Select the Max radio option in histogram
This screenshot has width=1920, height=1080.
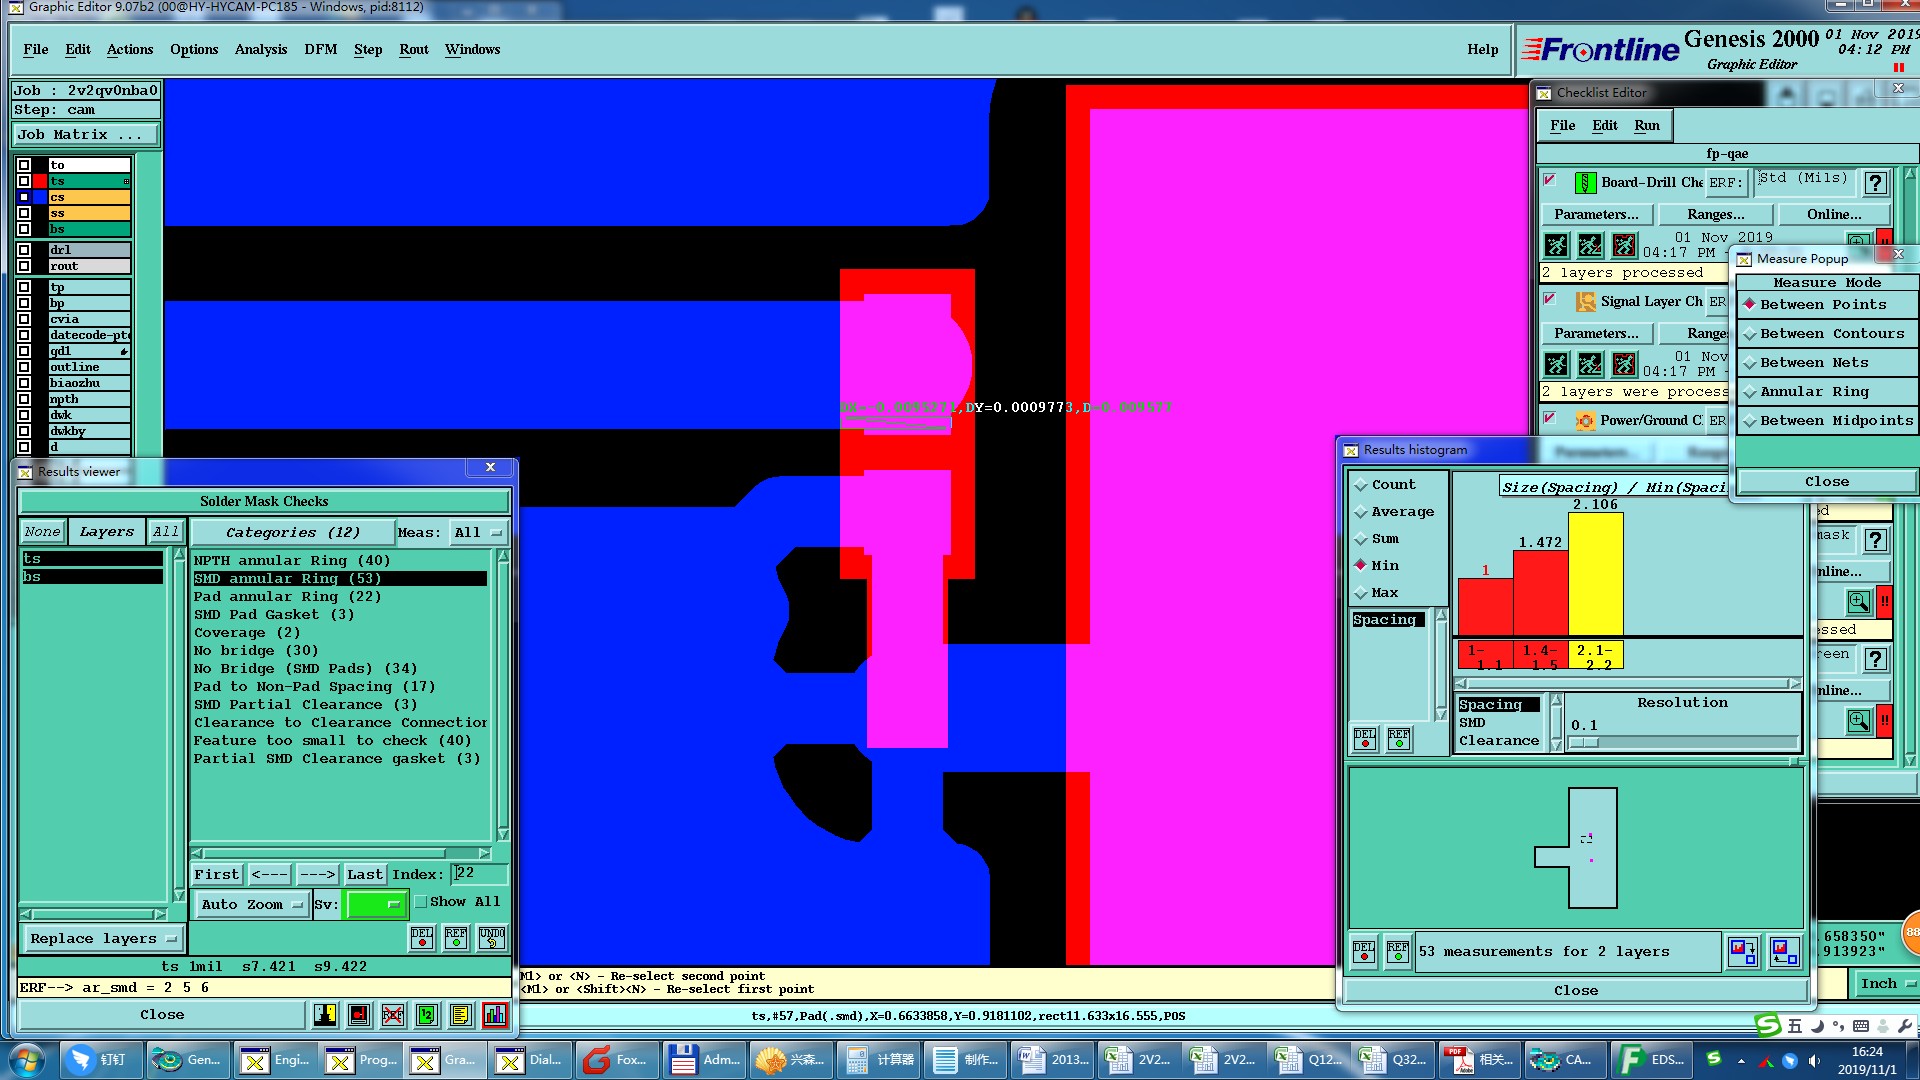click(1361, 593)
